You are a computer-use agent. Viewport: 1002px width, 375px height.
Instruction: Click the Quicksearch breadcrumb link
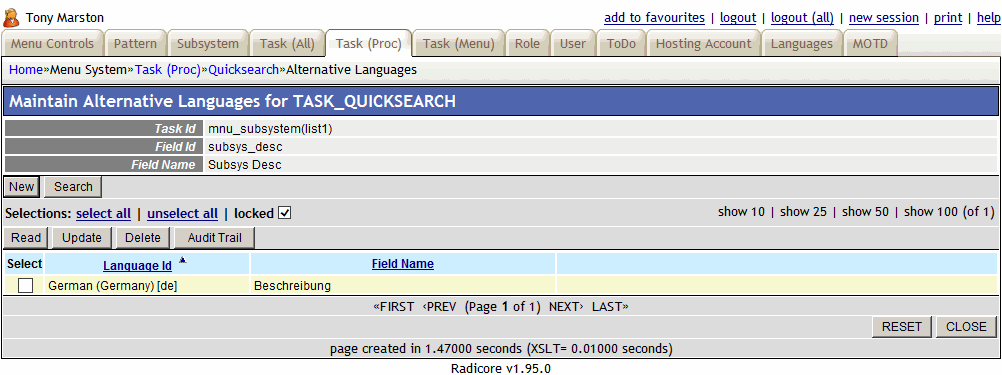click(x=243, y=70)
